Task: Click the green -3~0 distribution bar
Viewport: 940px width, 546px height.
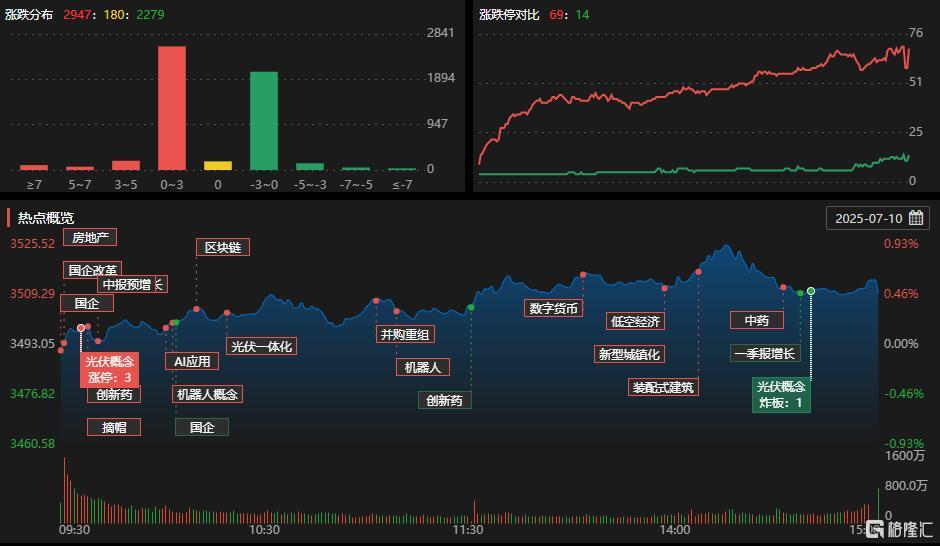Action: tap(264, 121)
